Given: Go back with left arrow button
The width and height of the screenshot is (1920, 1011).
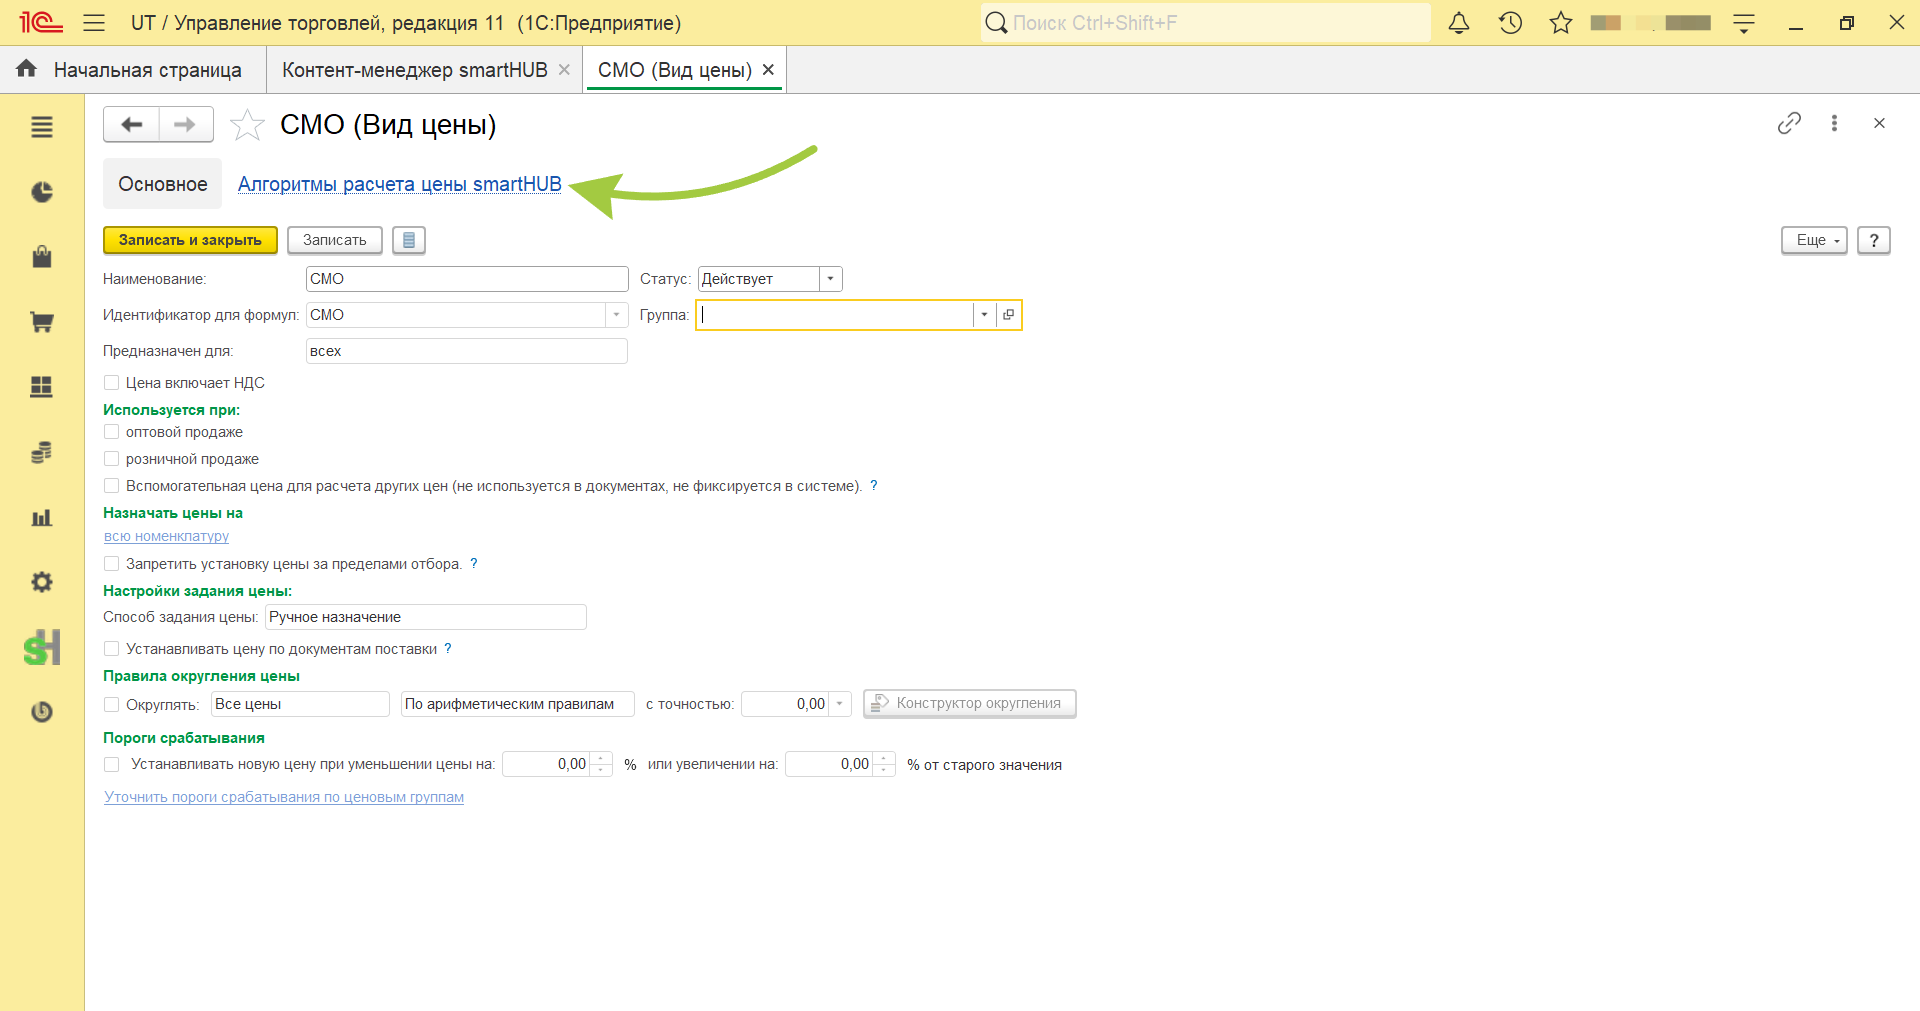Looking at the screenshot, I should point(131,124).
